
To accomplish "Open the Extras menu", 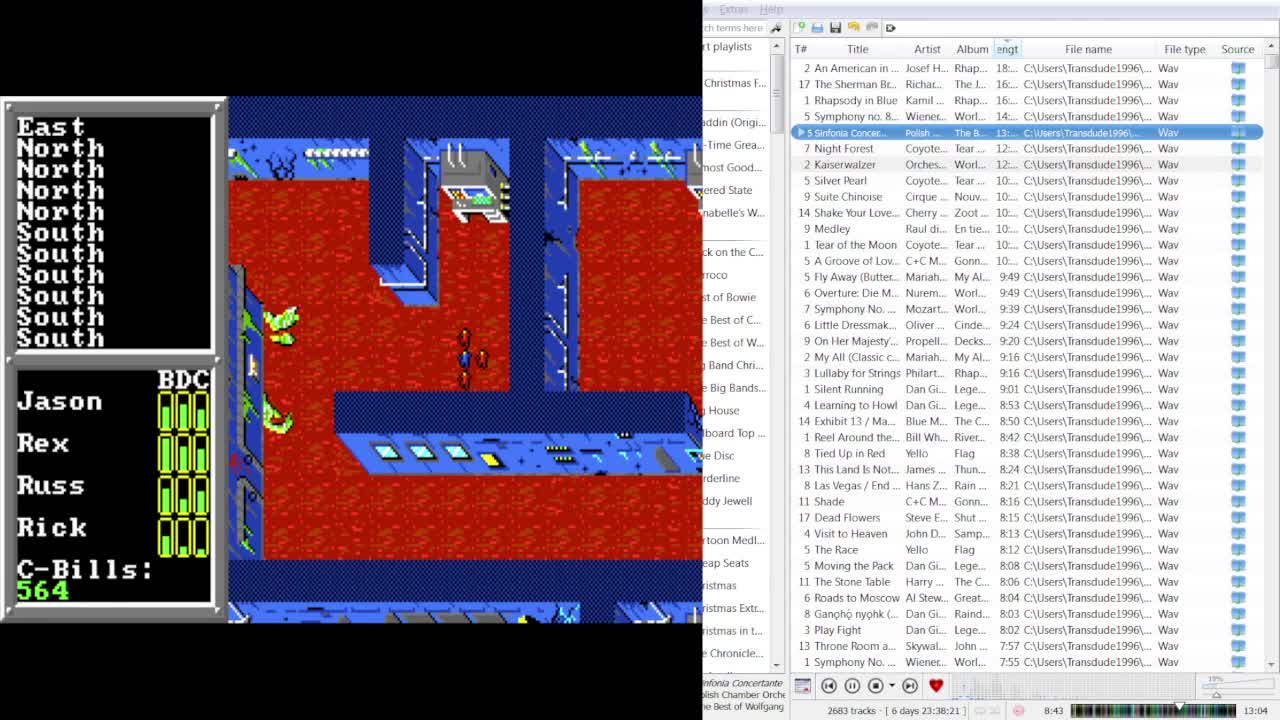I will pyautogui.click(x=733, y=9).
